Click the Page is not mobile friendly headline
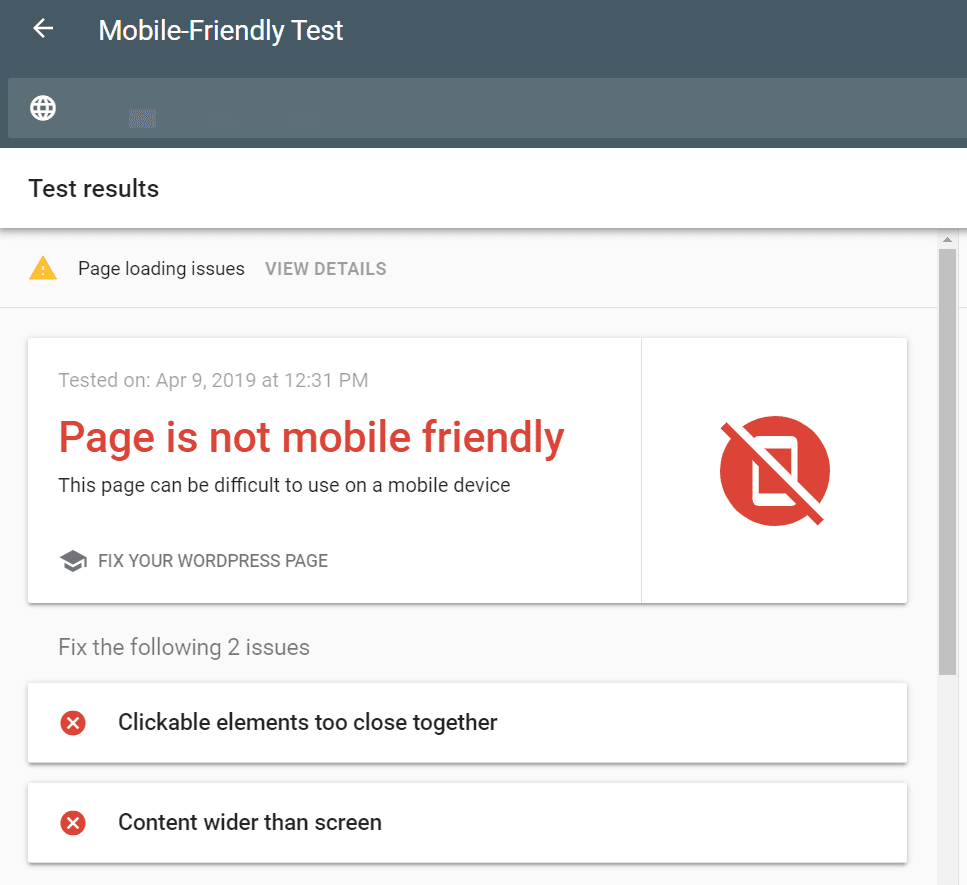 [311, 437]
